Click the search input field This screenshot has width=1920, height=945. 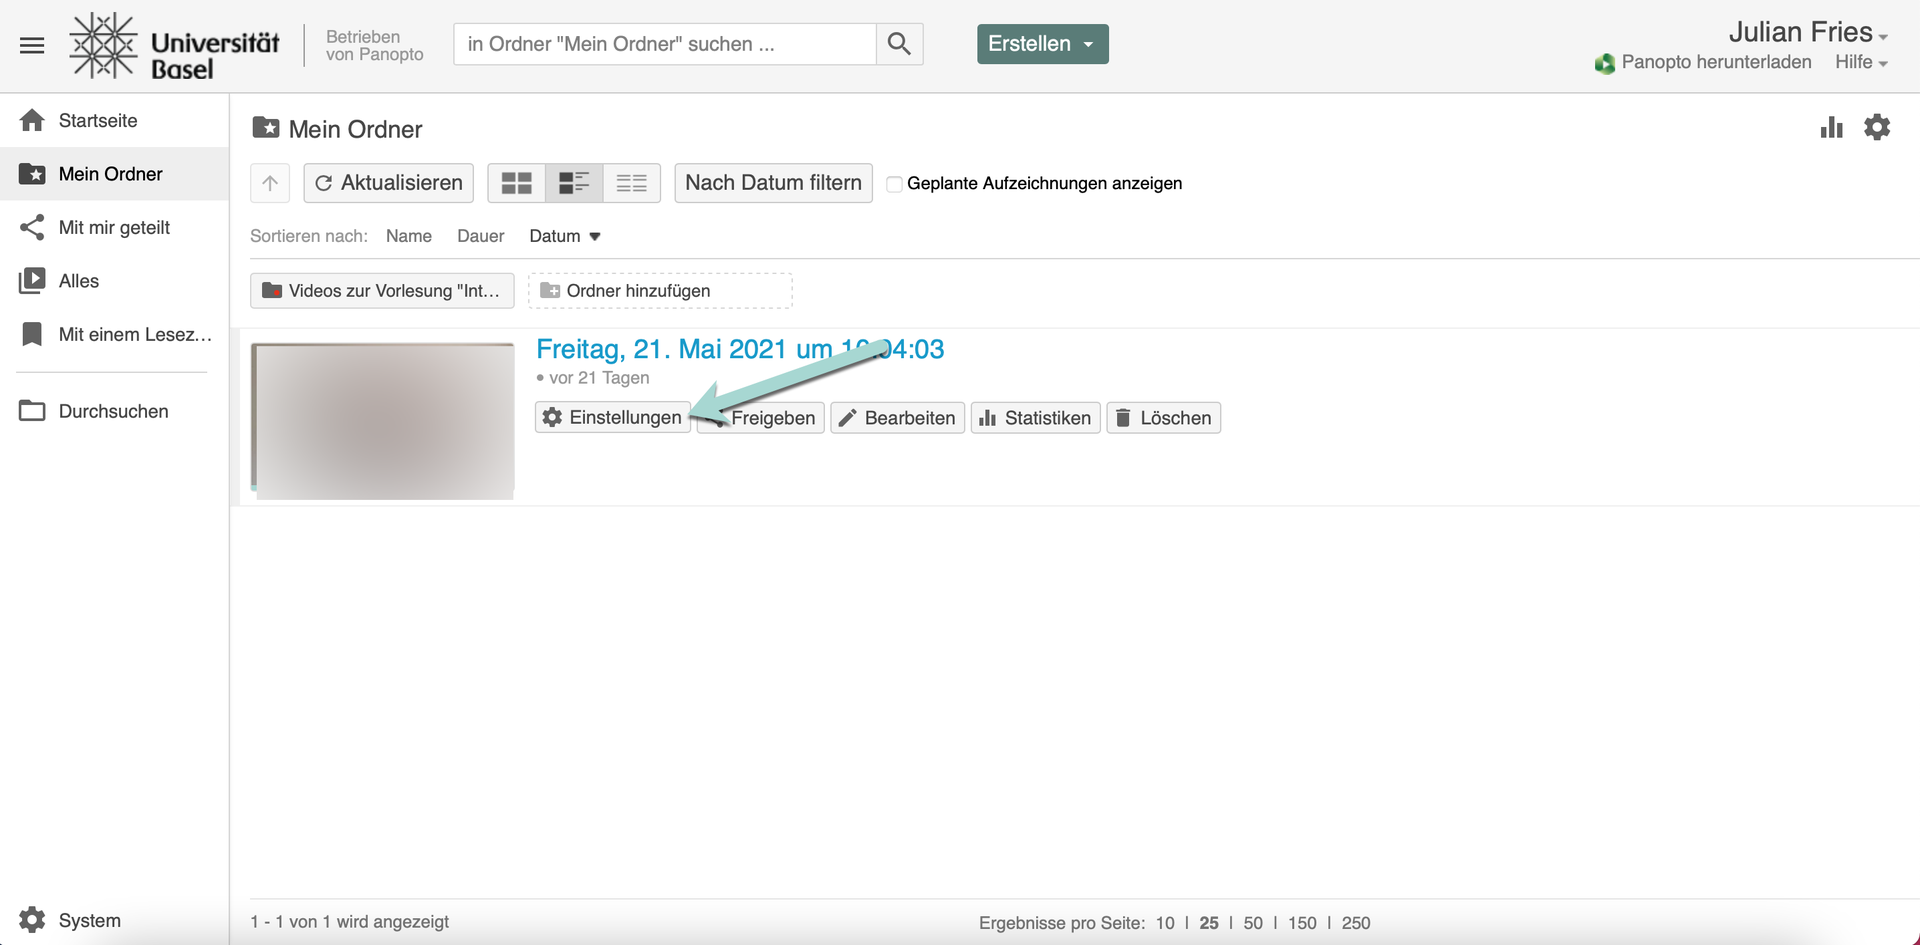tap(664, 44)
